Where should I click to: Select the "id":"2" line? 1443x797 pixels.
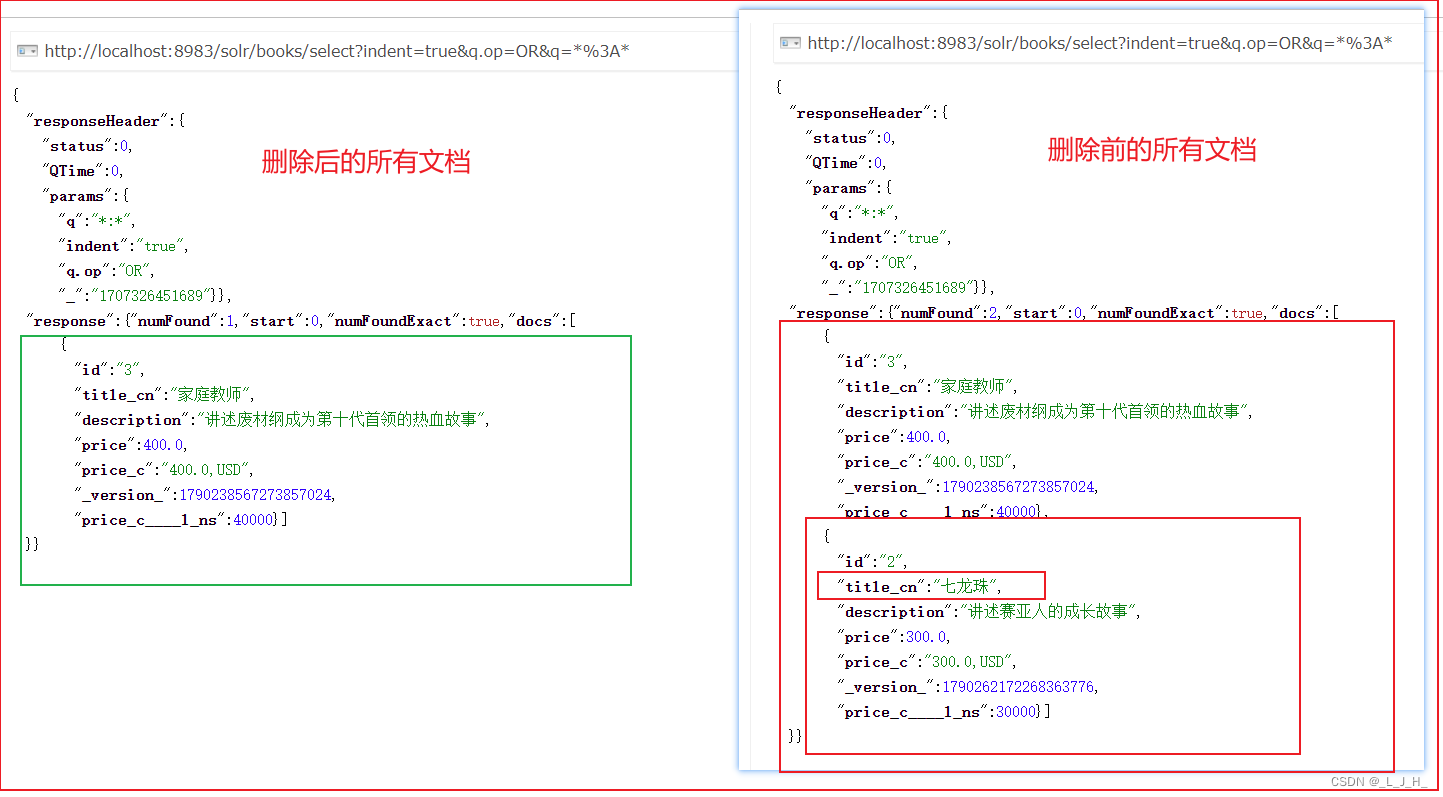coord(872,563)
